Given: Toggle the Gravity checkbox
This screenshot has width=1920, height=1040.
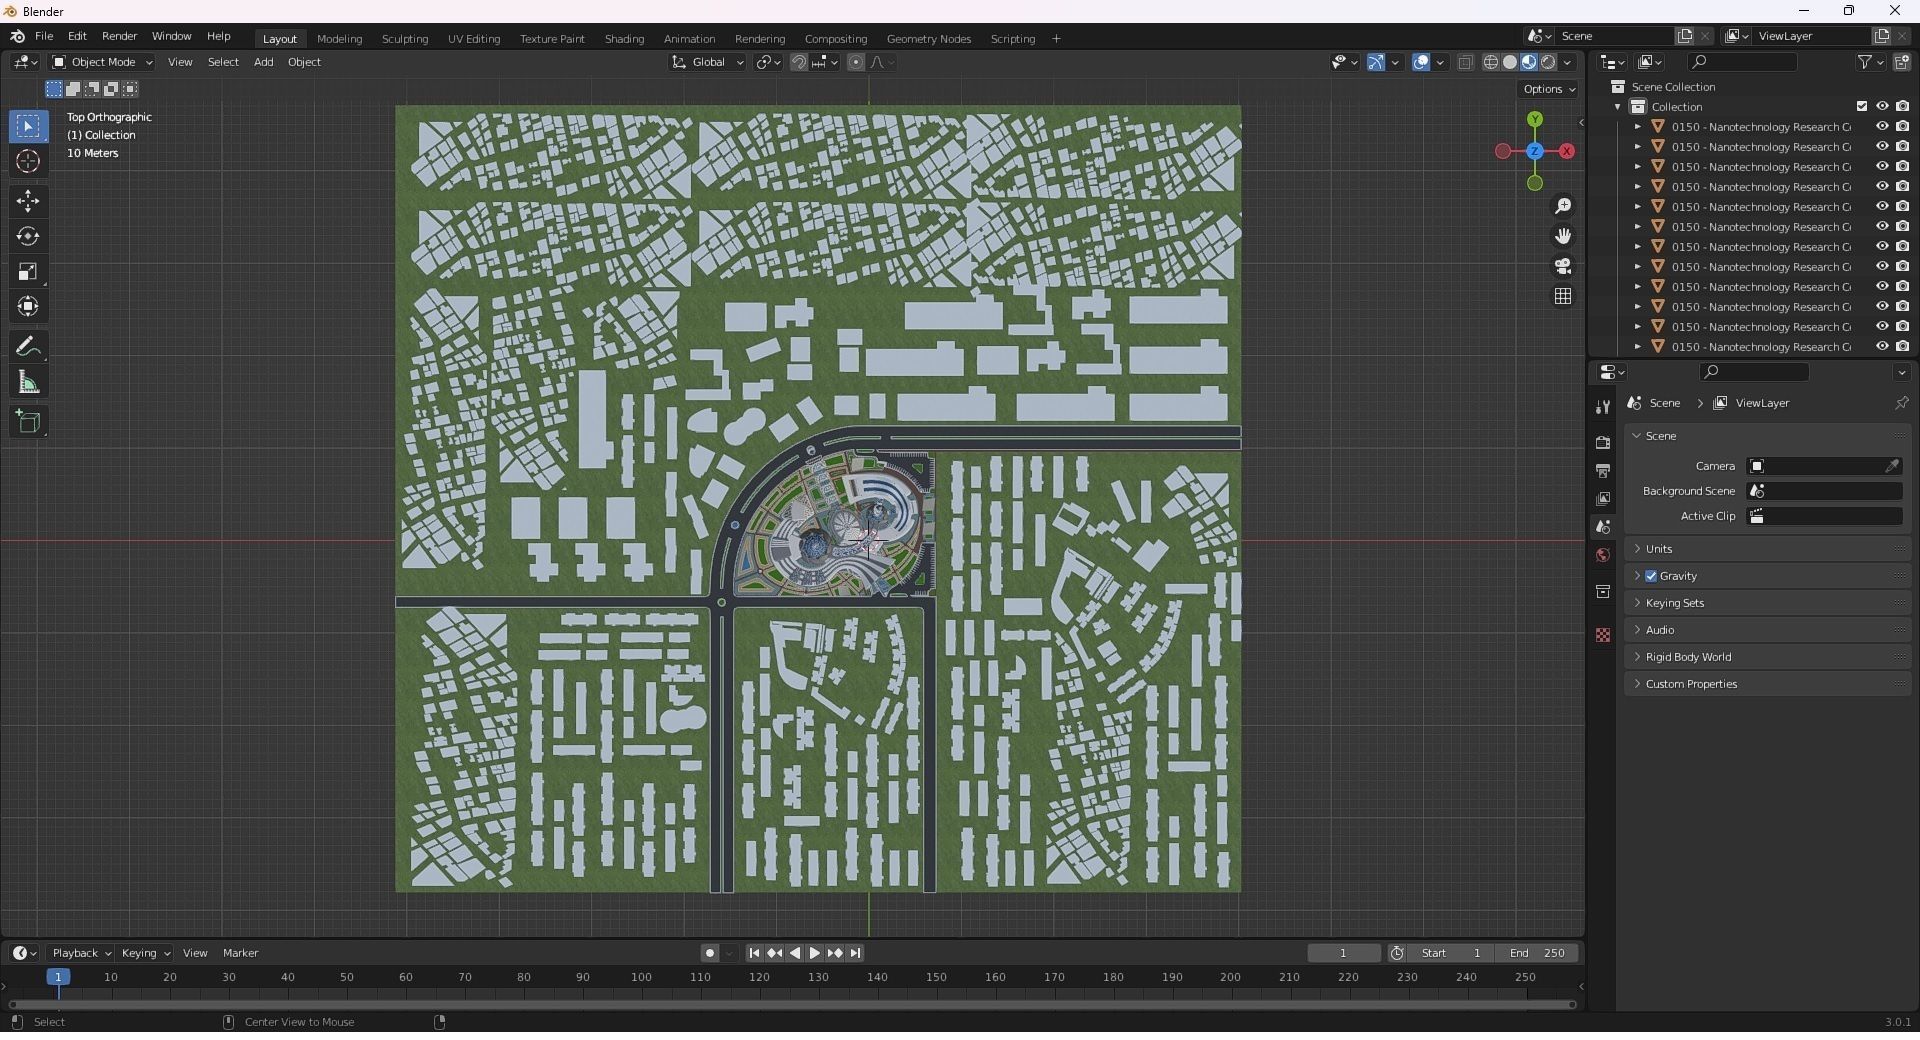Looking at the screenshot, I should 1651,576.
